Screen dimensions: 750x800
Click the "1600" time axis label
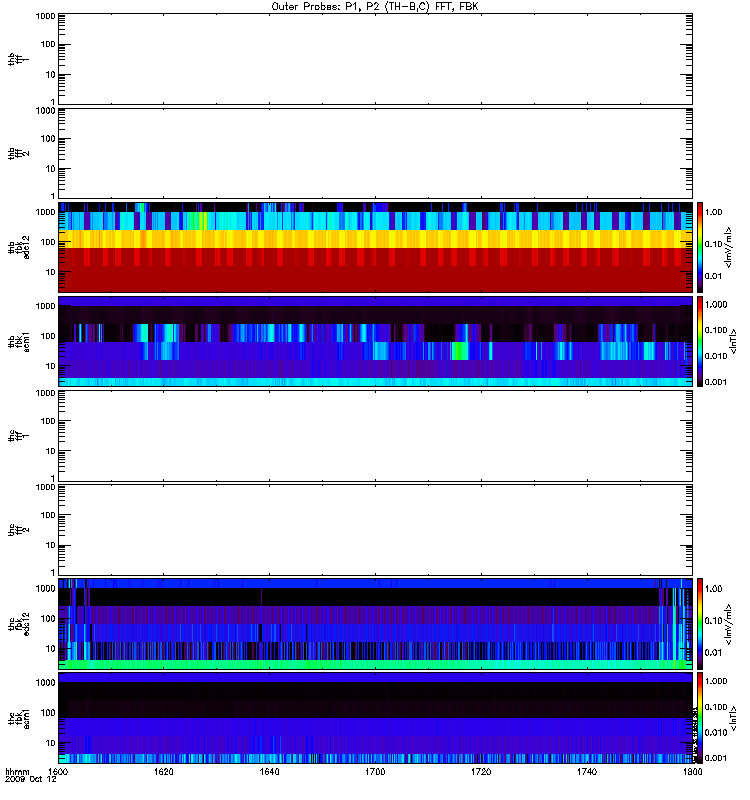[58, 771]
